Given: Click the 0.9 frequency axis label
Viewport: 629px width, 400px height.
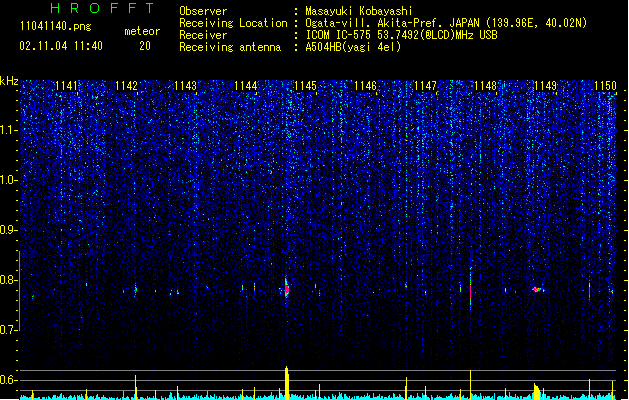Looking at the screenshot, I should pyautogui.click(x=9, y=230).
